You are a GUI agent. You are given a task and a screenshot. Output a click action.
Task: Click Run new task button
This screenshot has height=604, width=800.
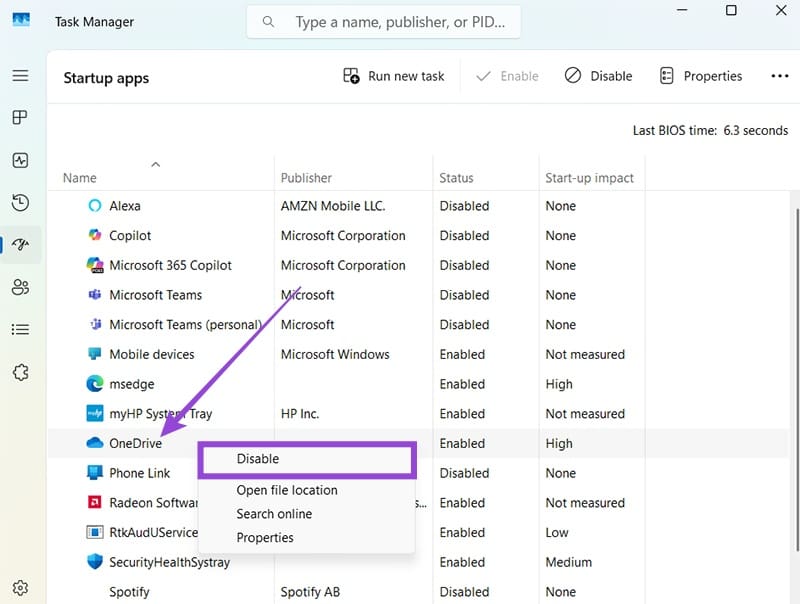[x=394, y=76]
